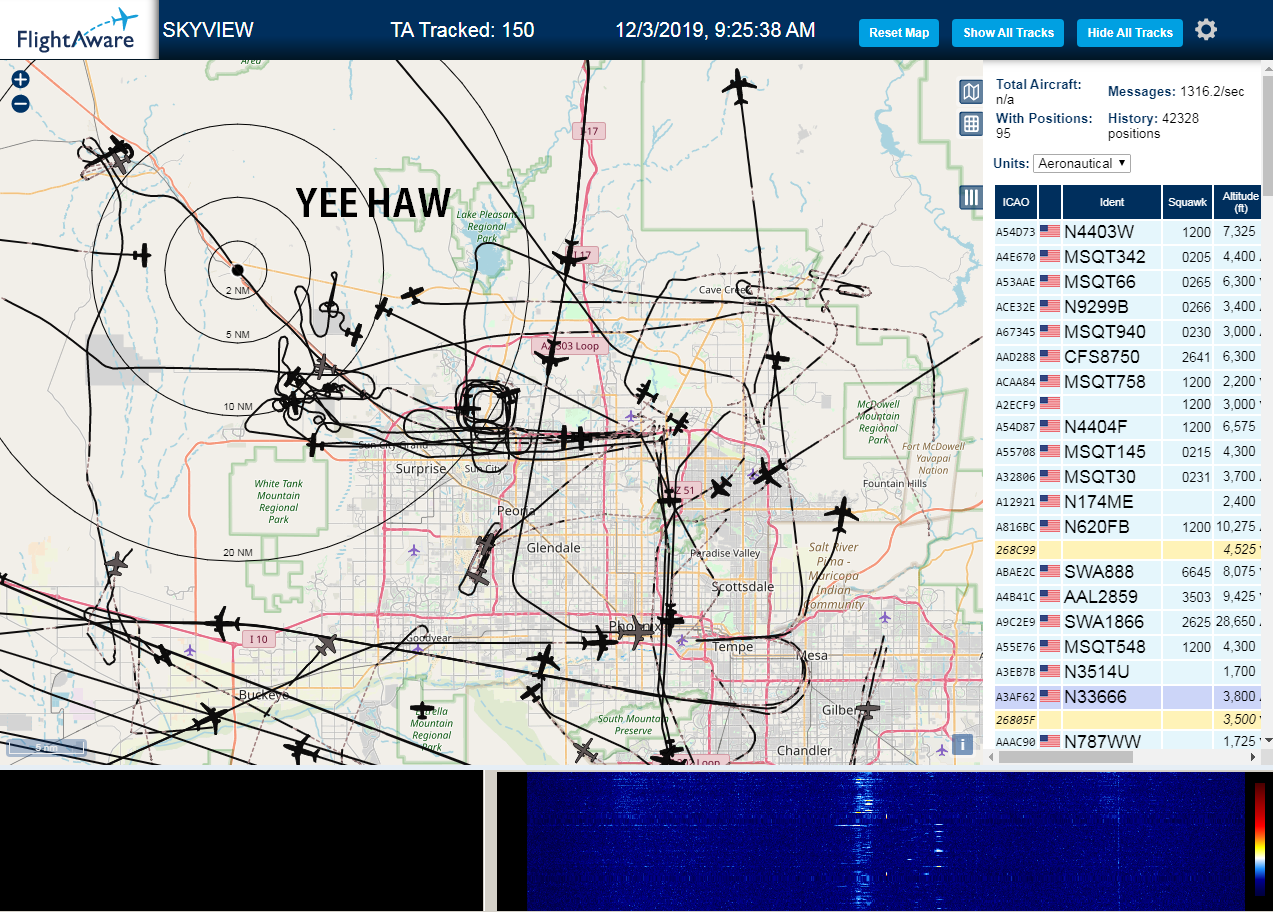Click the Reset Map button
The height and width of the screenshot is (913, 1273).
pyautogui.click(x=899, y=33)
